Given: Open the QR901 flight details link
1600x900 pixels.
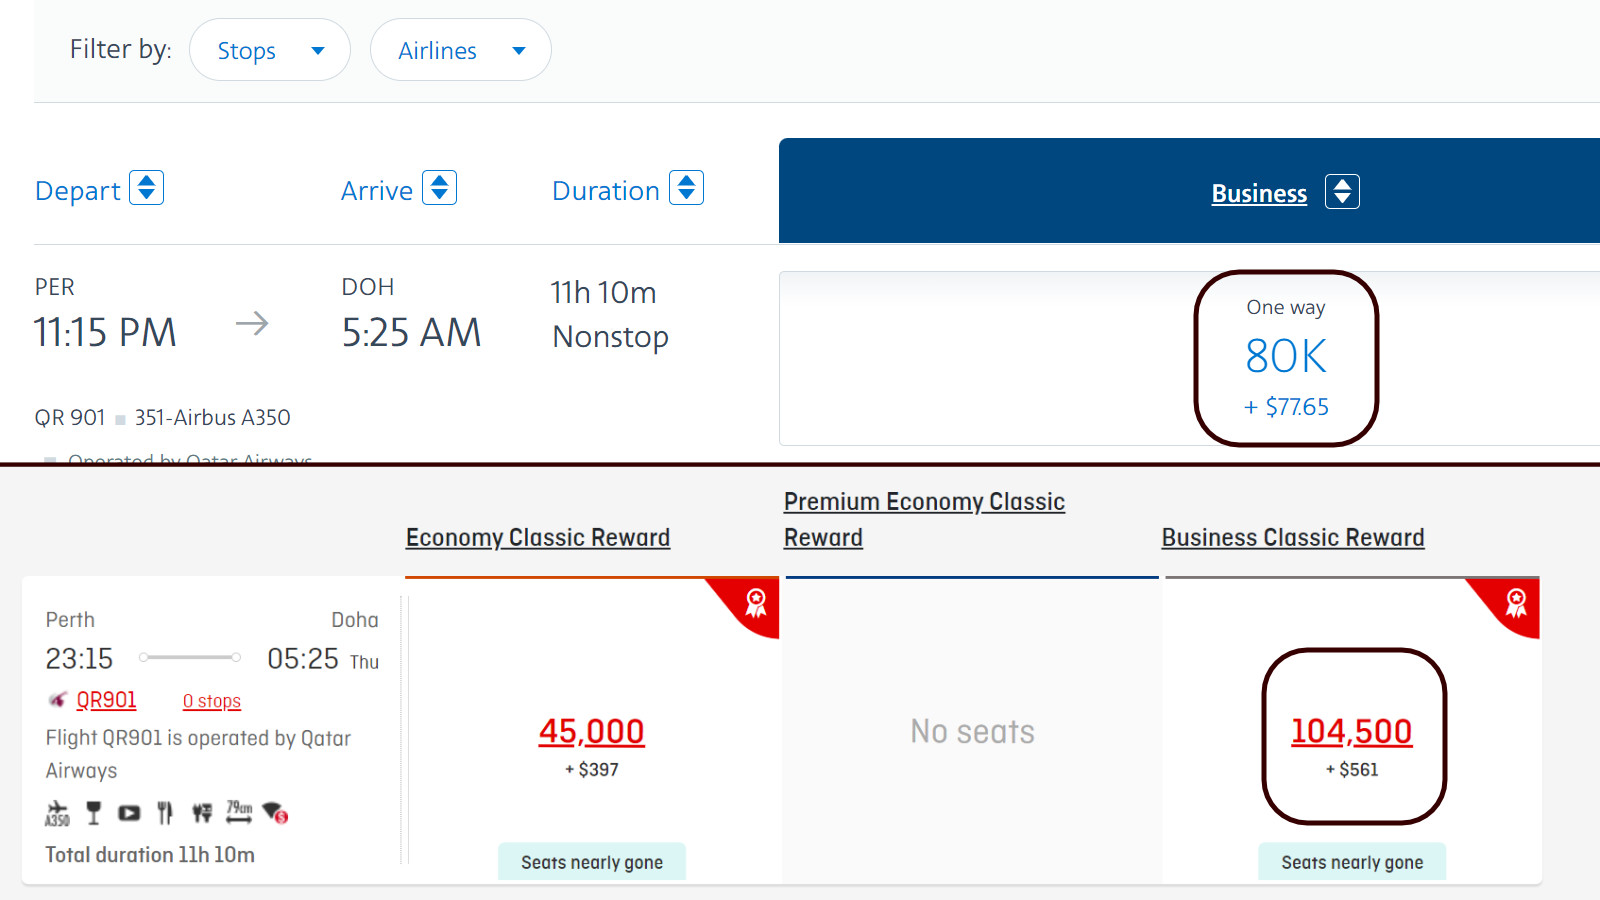Looking at the screenshot, I should [106, 700].
